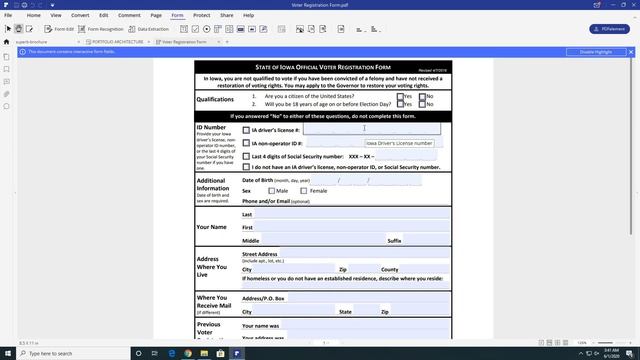This screenshot has height=360, width=640.
Task: Open the Bookmarks side panel
Action: [6, 69]
